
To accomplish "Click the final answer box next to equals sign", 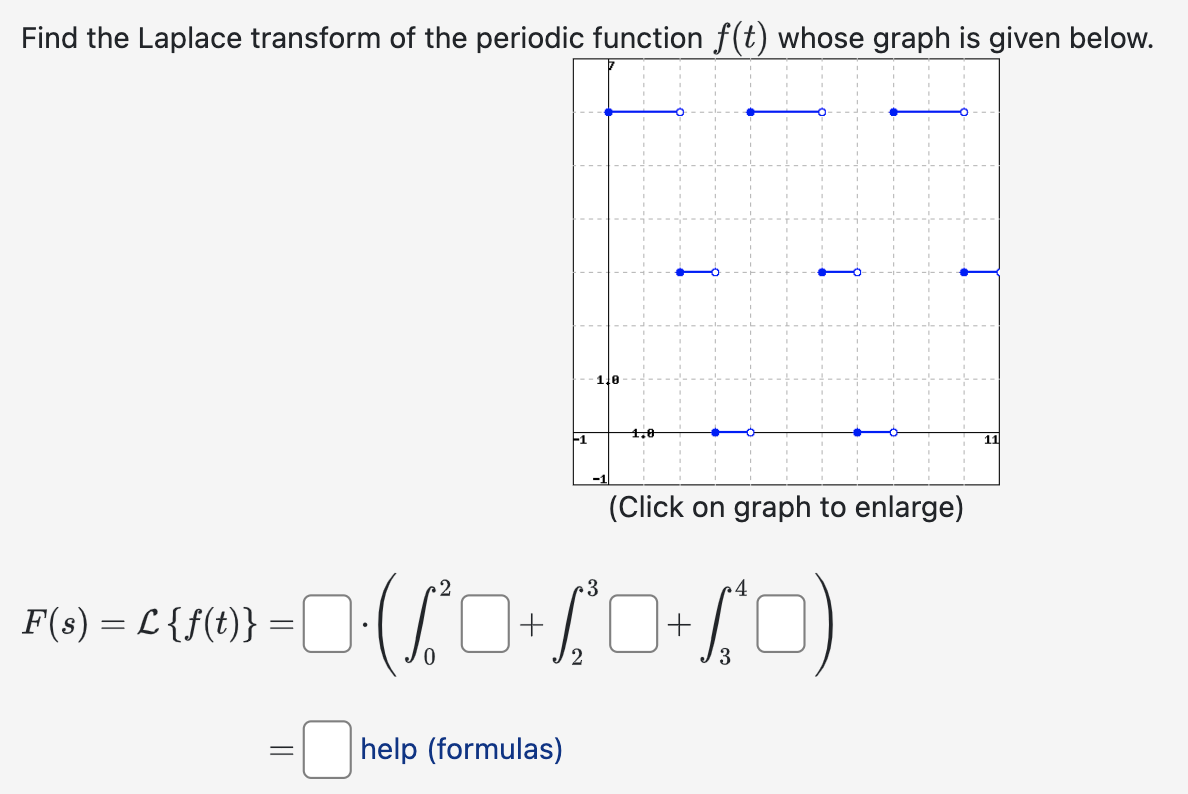I will tap(326, 748).
